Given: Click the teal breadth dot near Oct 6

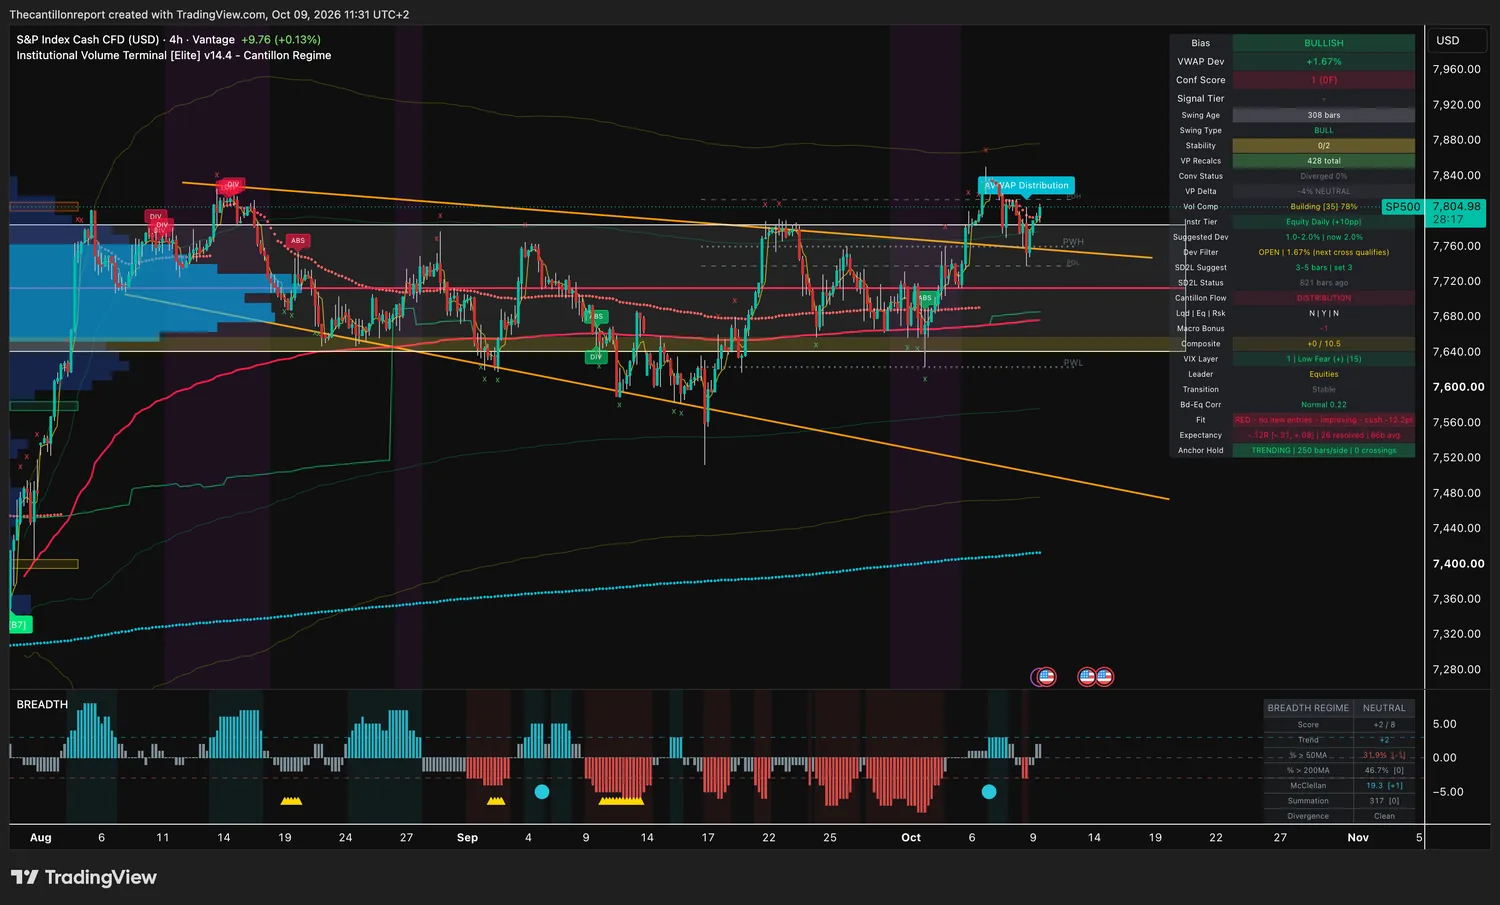Looking at the screenshot, I should (989, 791).
